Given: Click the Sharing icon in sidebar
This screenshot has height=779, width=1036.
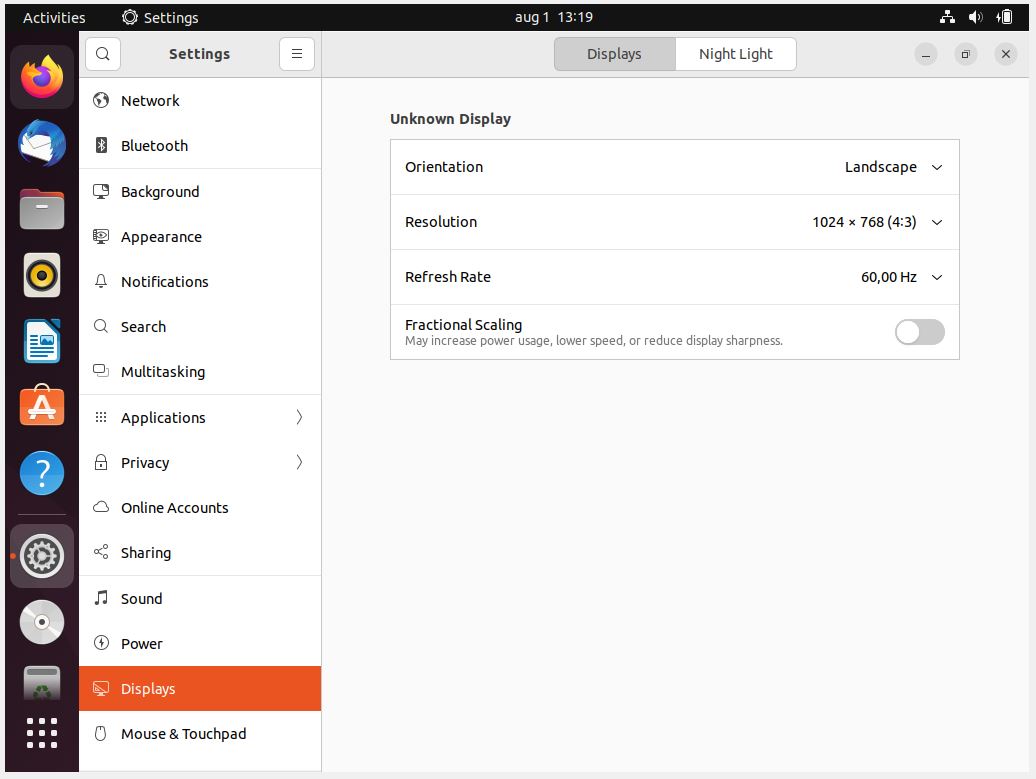Looking at the screenshot, I should coord(101,553).
